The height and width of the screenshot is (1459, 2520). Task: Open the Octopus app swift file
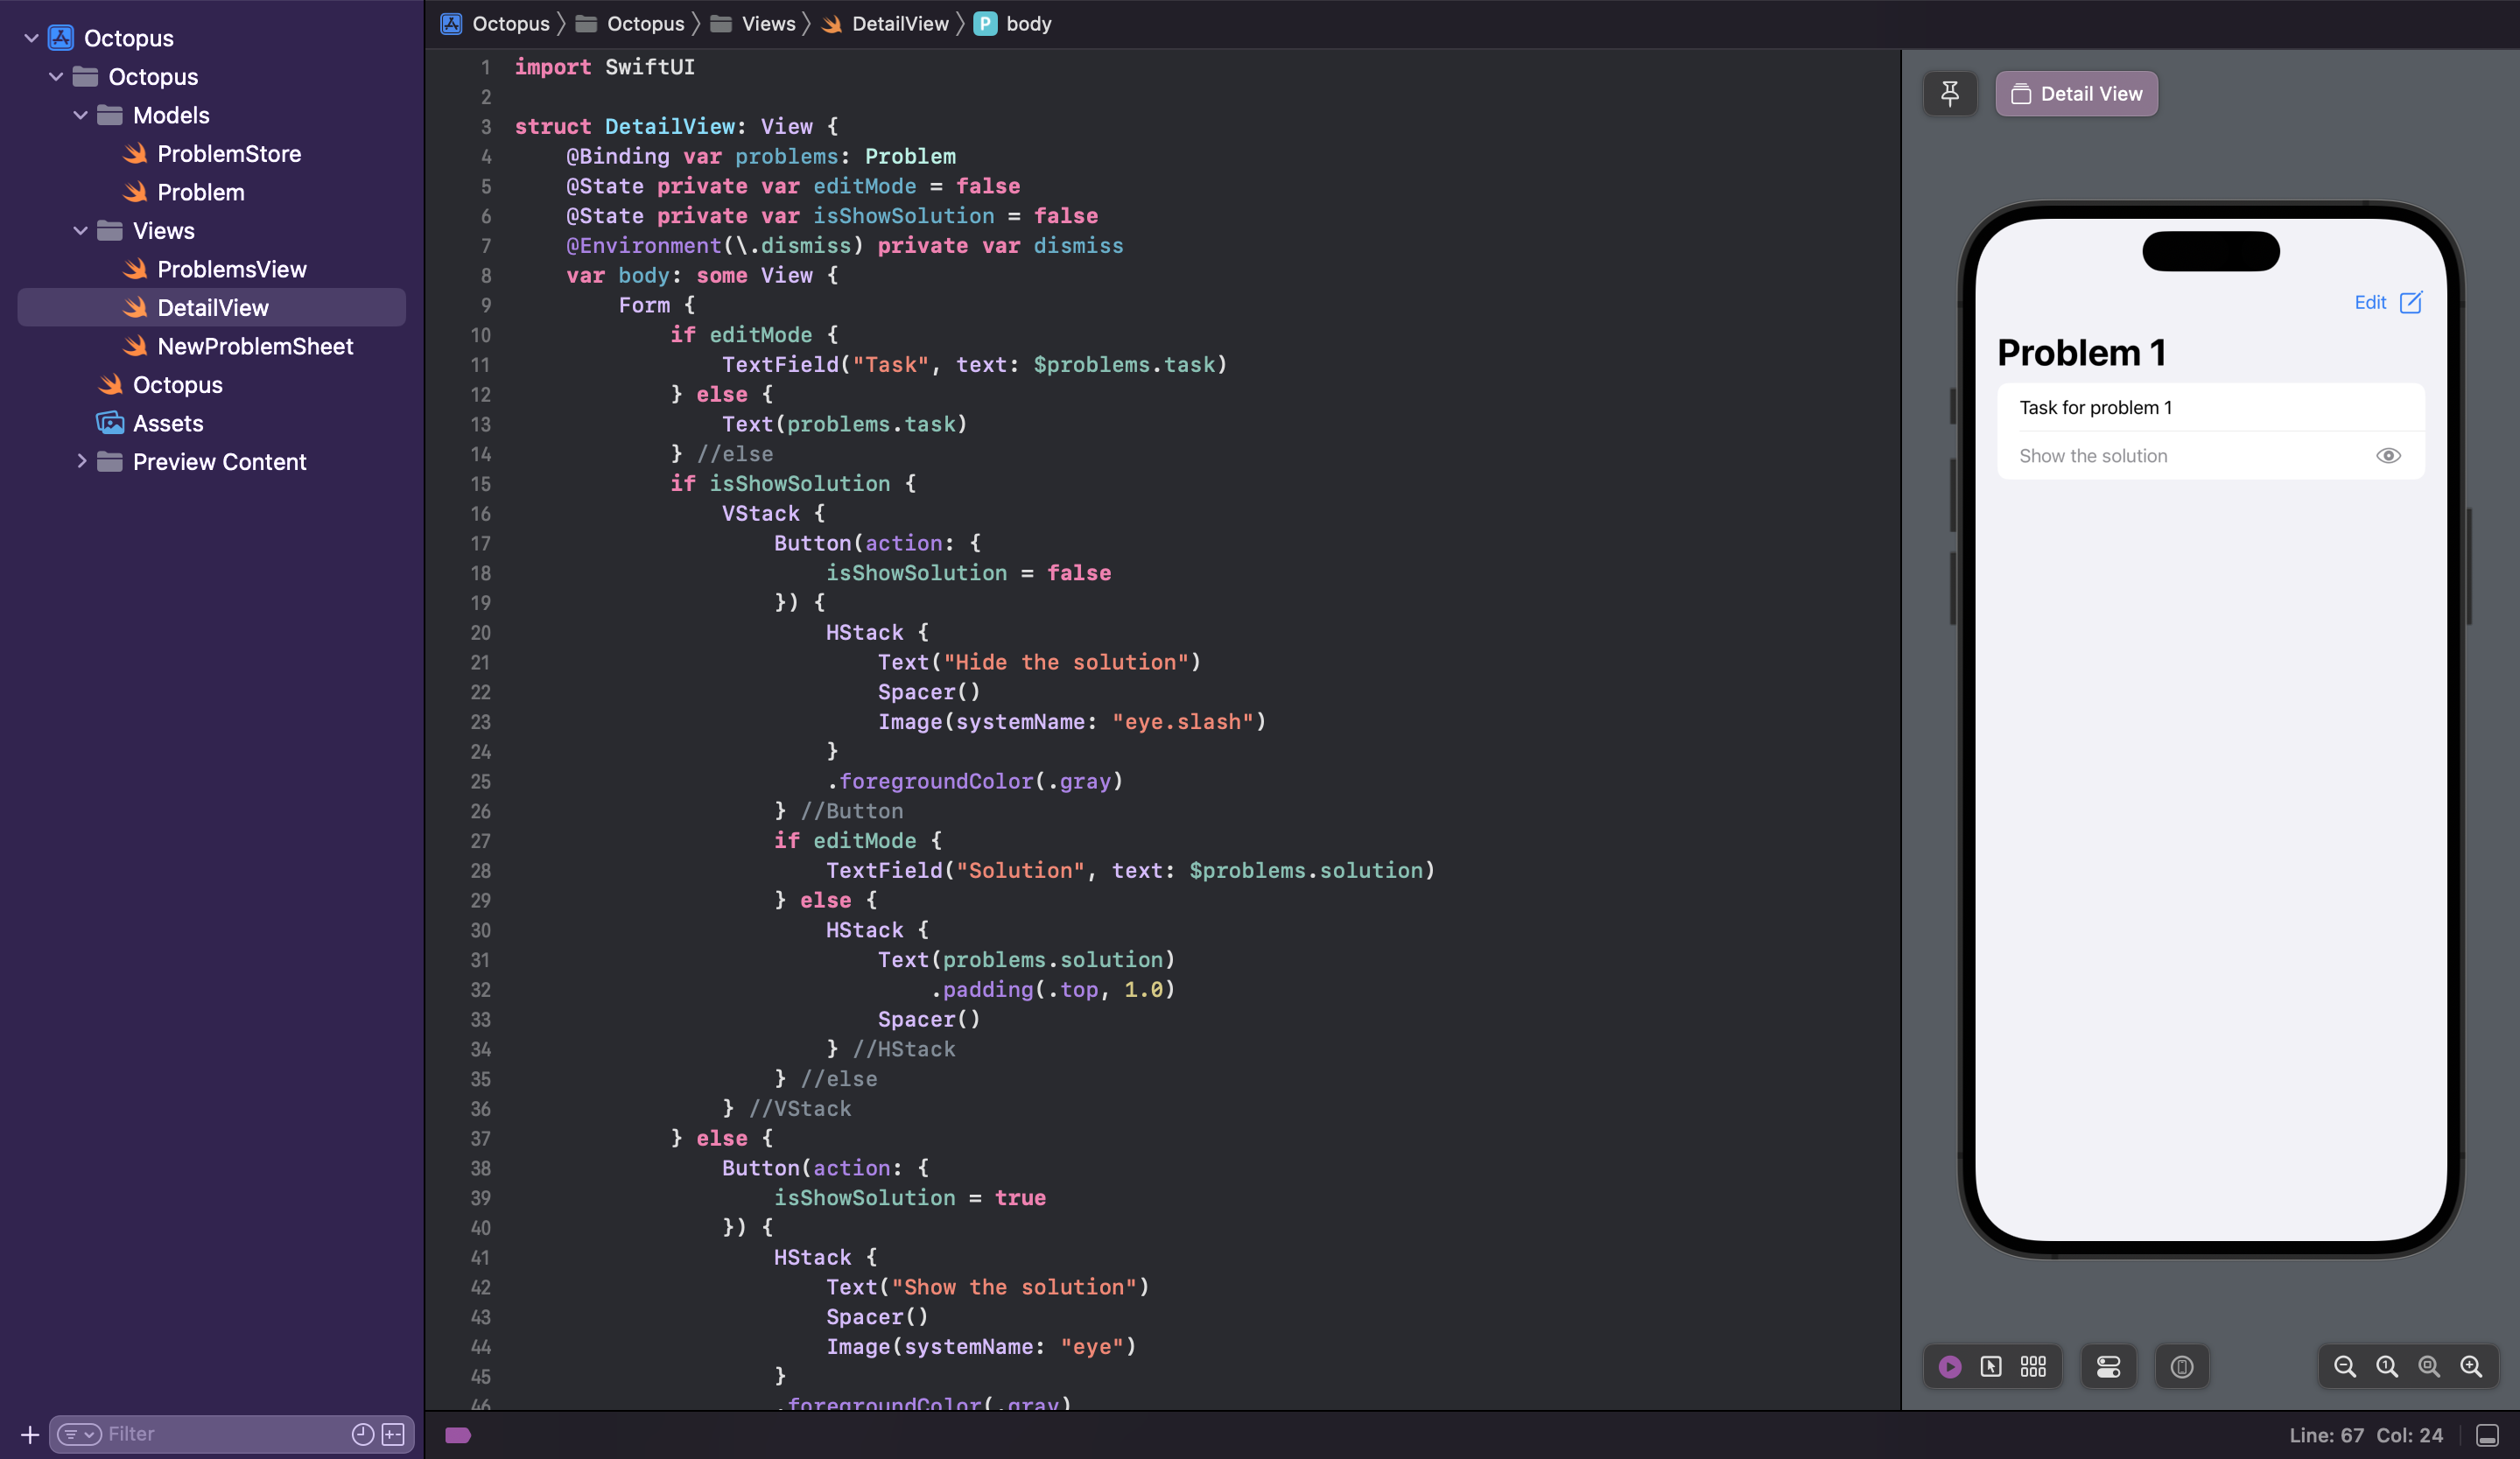point(177,385)
